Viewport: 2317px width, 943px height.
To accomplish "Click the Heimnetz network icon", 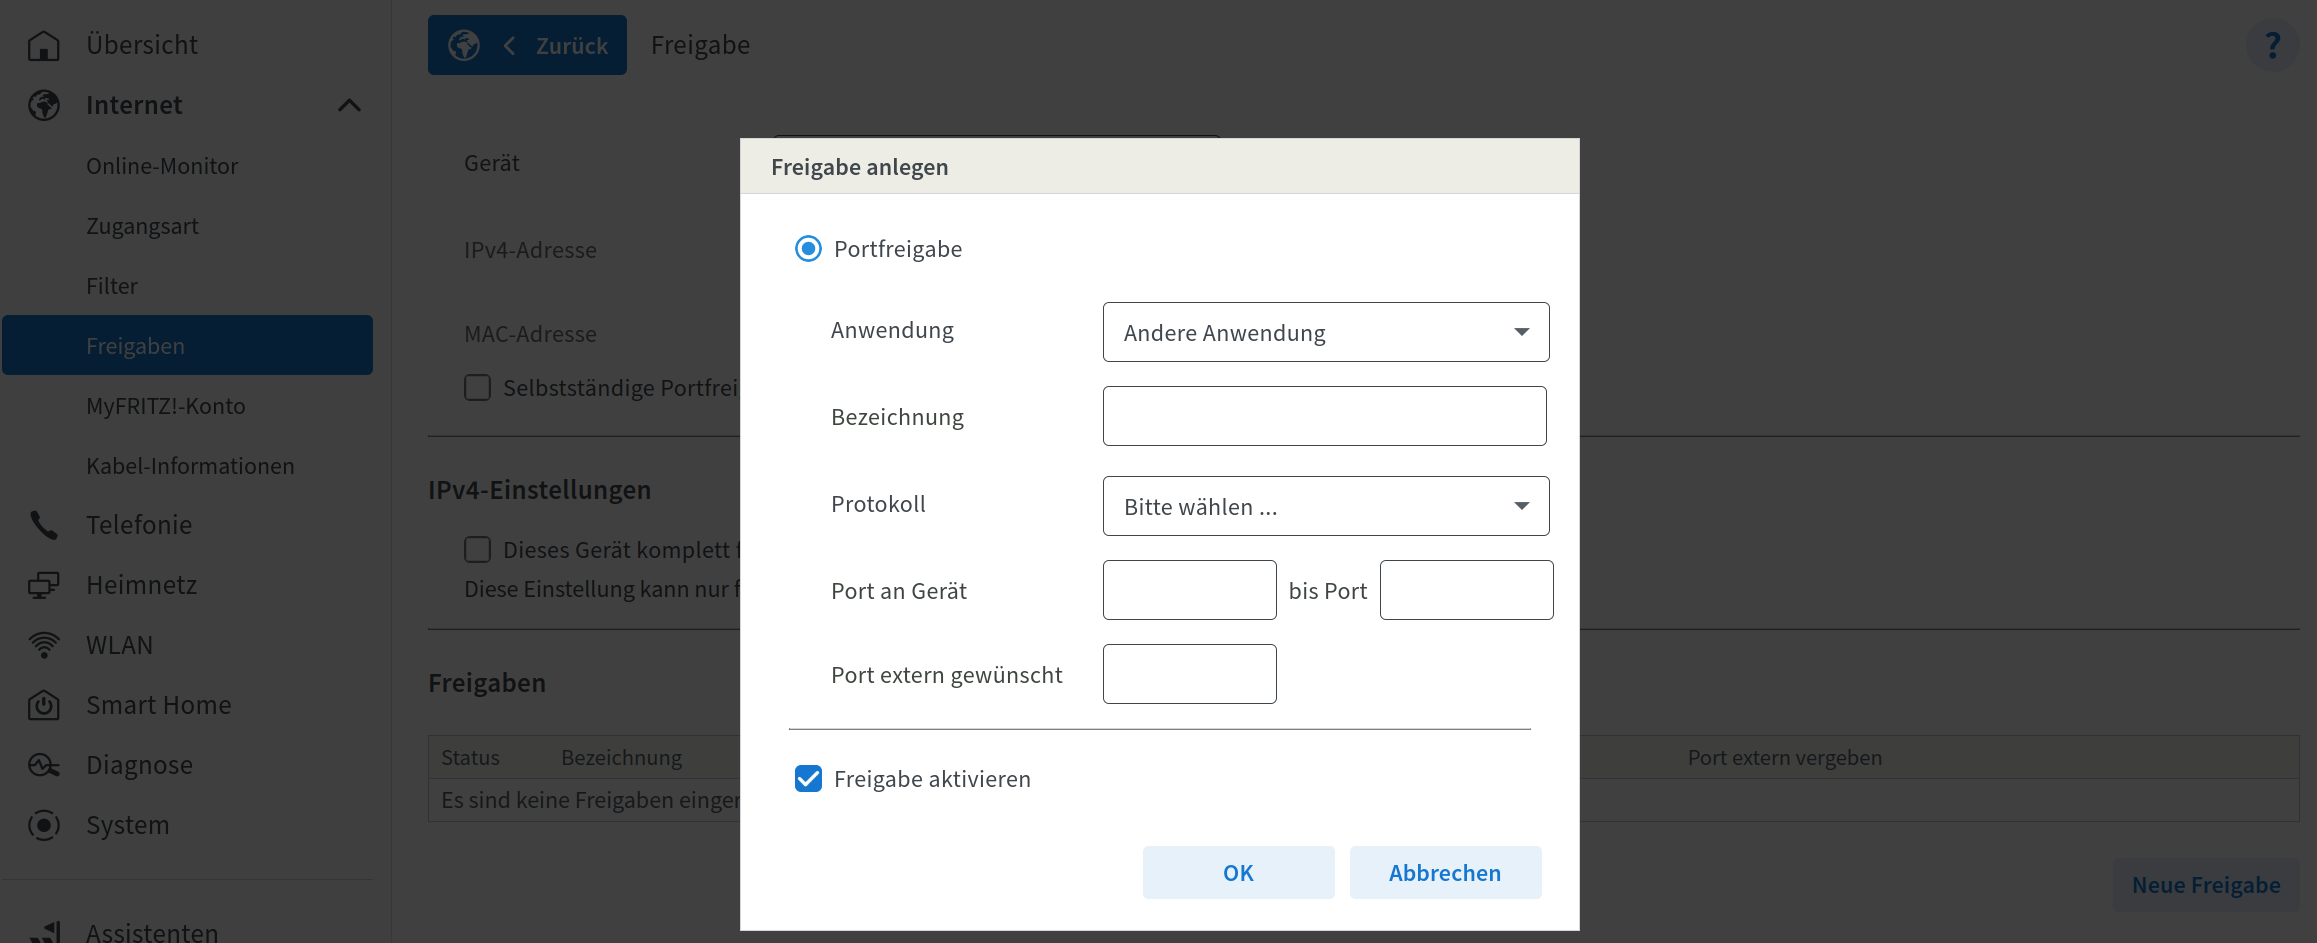I will pos(44,585).
